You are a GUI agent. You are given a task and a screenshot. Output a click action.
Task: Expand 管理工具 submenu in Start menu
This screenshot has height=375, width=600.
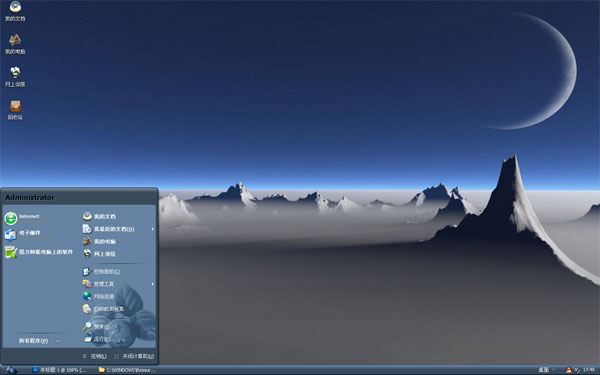click(x=118, y=284)
